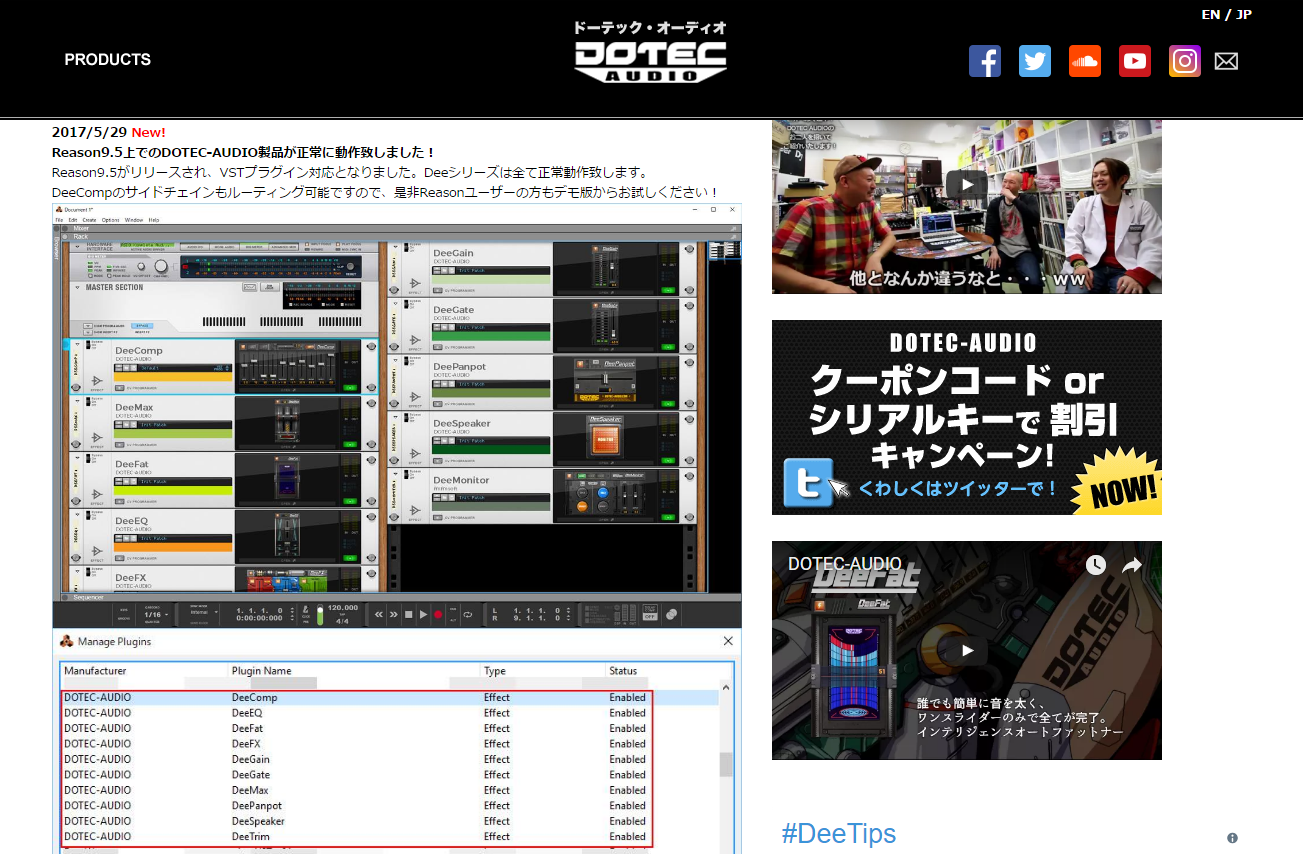The width and height of the screenshot is (1303, 854).
Task: Click the mail envelope icon
Action: point(1226,61)
